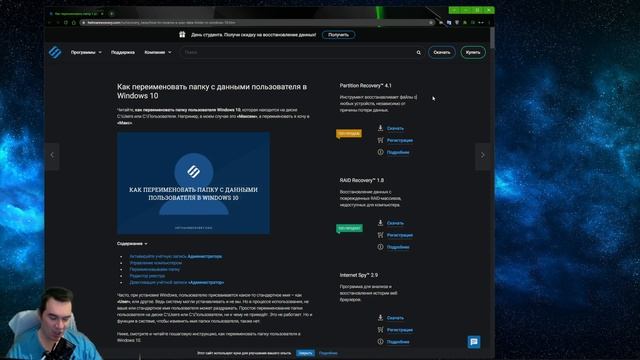Open the chat widget icon
640x360 pixels.
tap(473, 342)
